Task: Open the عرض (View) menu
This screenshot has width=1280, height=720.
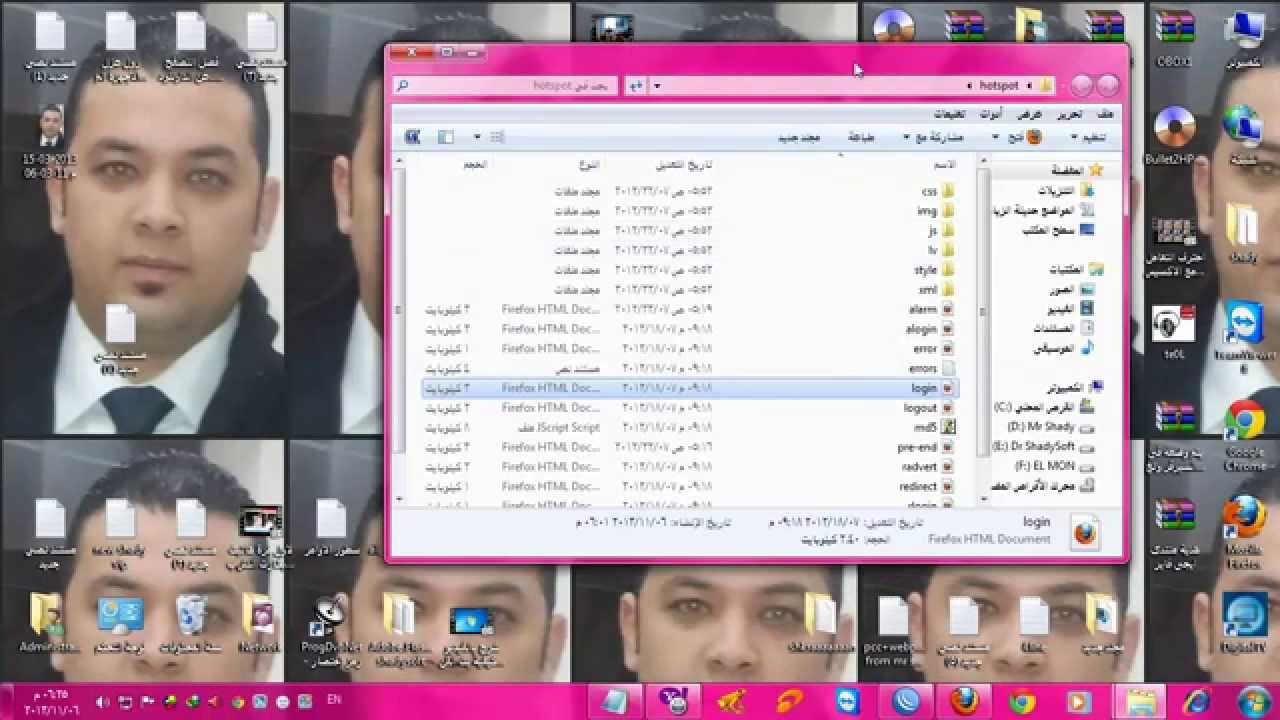Action: [1030, 115]
